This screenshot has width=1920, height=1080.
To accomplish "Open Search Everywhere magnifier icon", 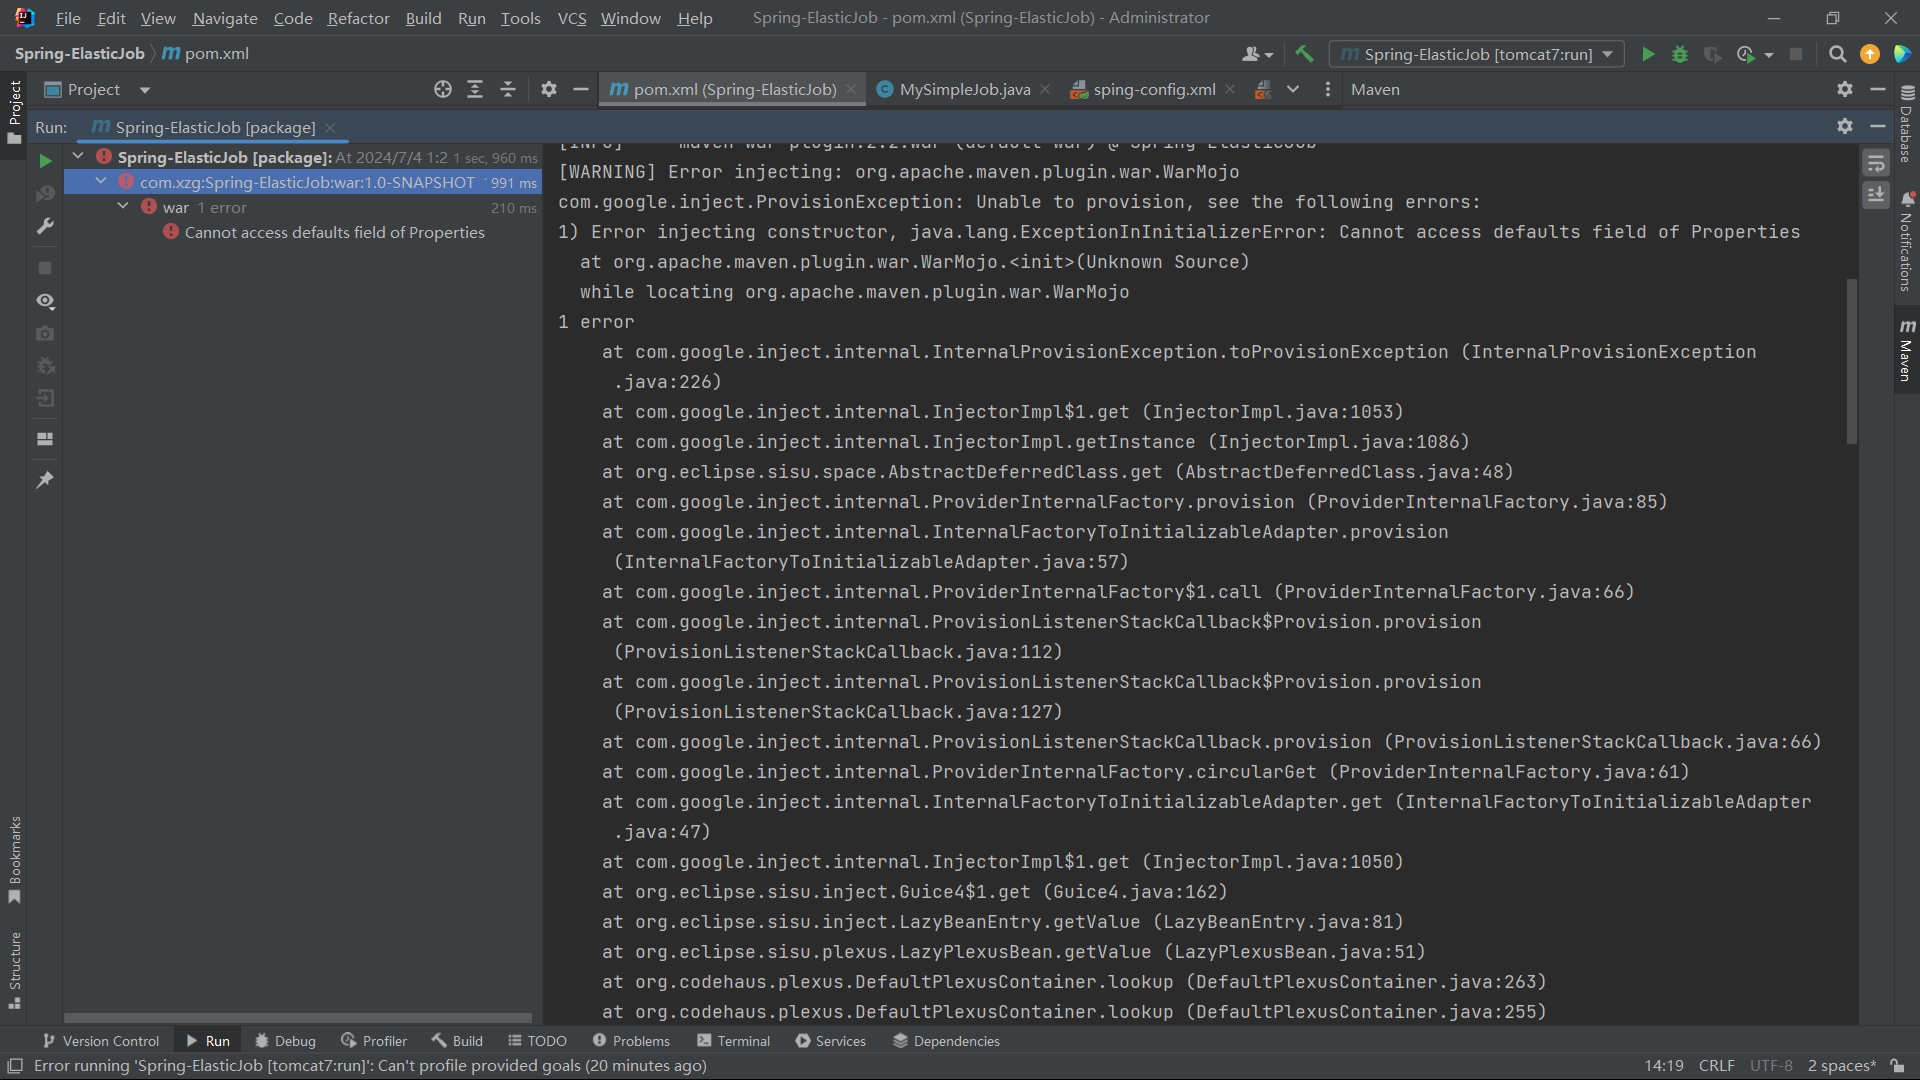I will (x=1837, y=54).
